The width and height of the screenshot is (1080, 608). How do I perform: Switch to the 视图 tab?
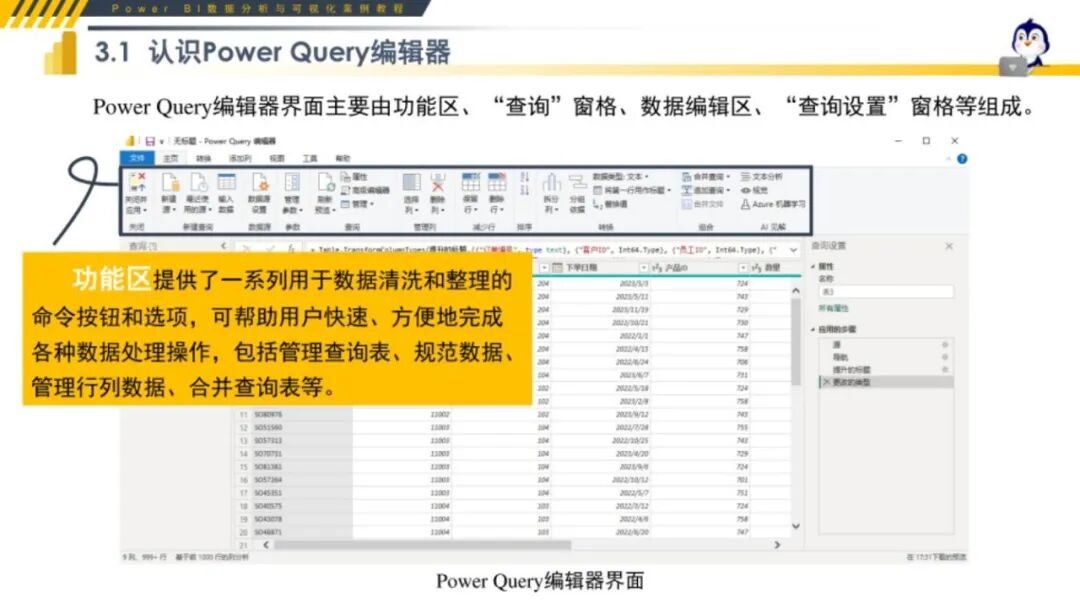[276, 158]
